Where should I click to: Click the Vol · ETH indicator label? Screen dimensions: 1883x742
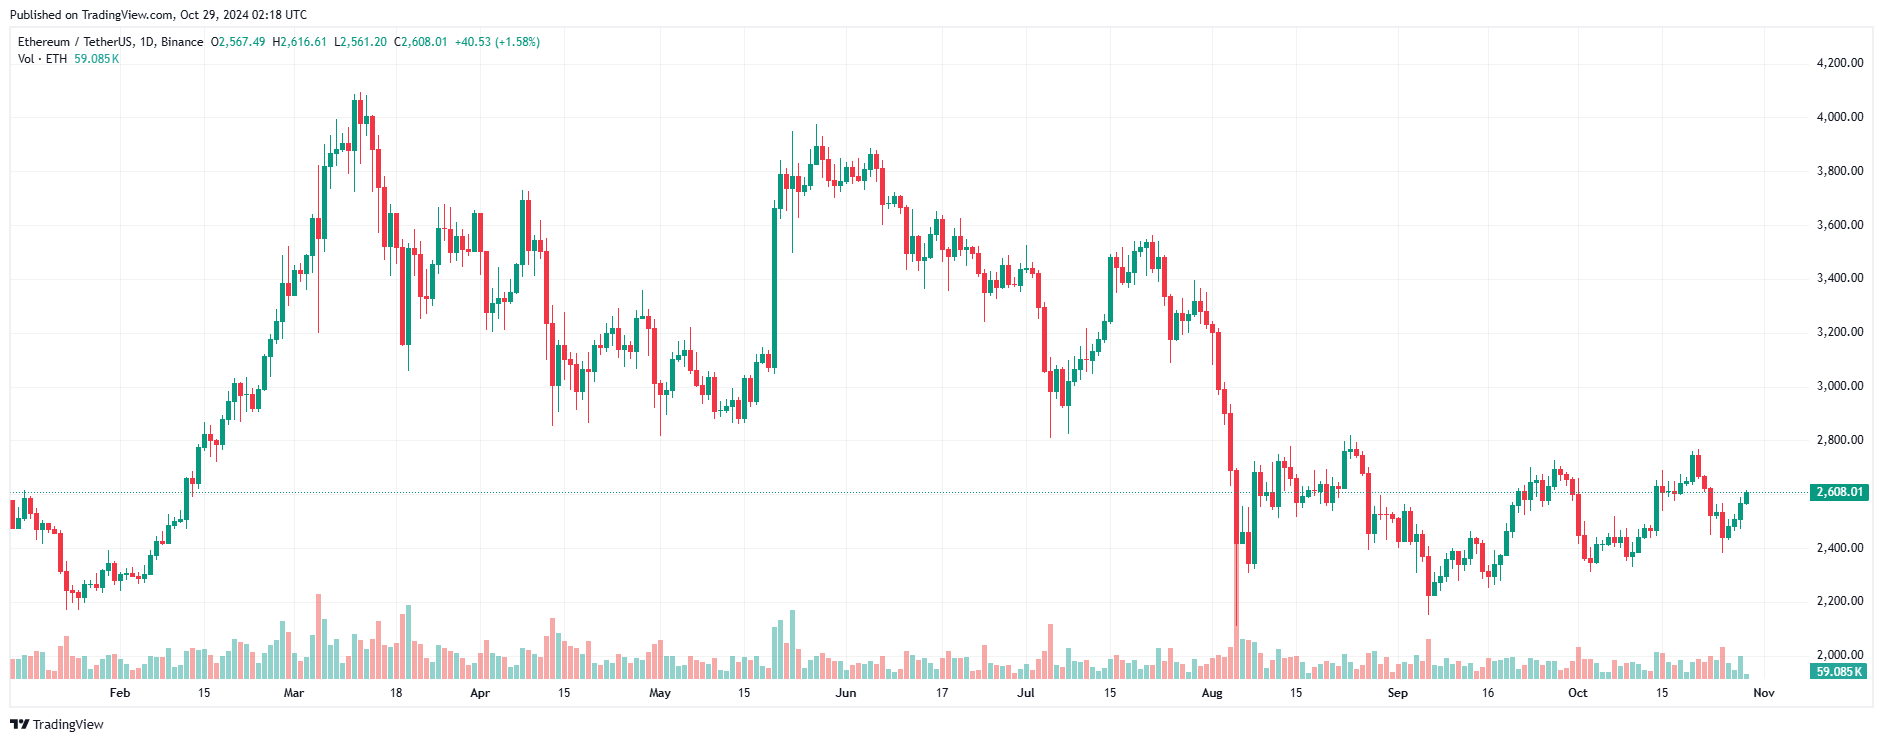pos(43,59)
